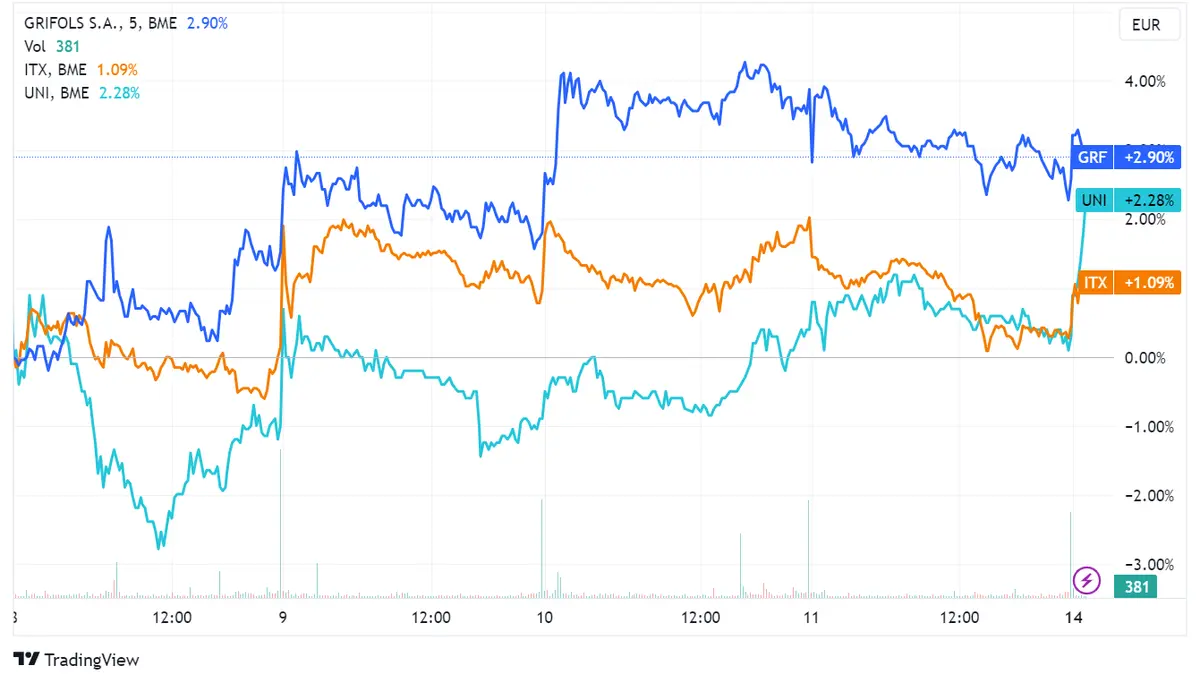Click the 2.90% change value in legend

[208, 21]
